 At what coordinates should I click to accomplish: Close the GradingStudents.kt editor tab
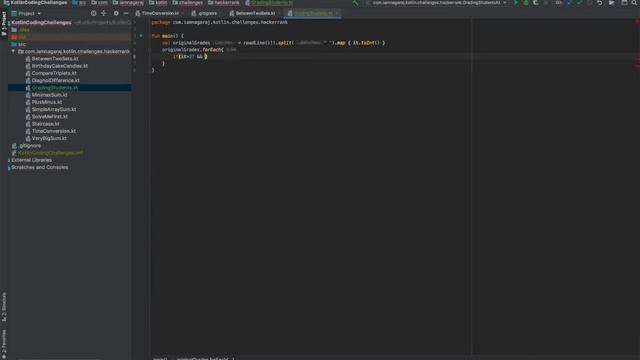tap(337, 13)
